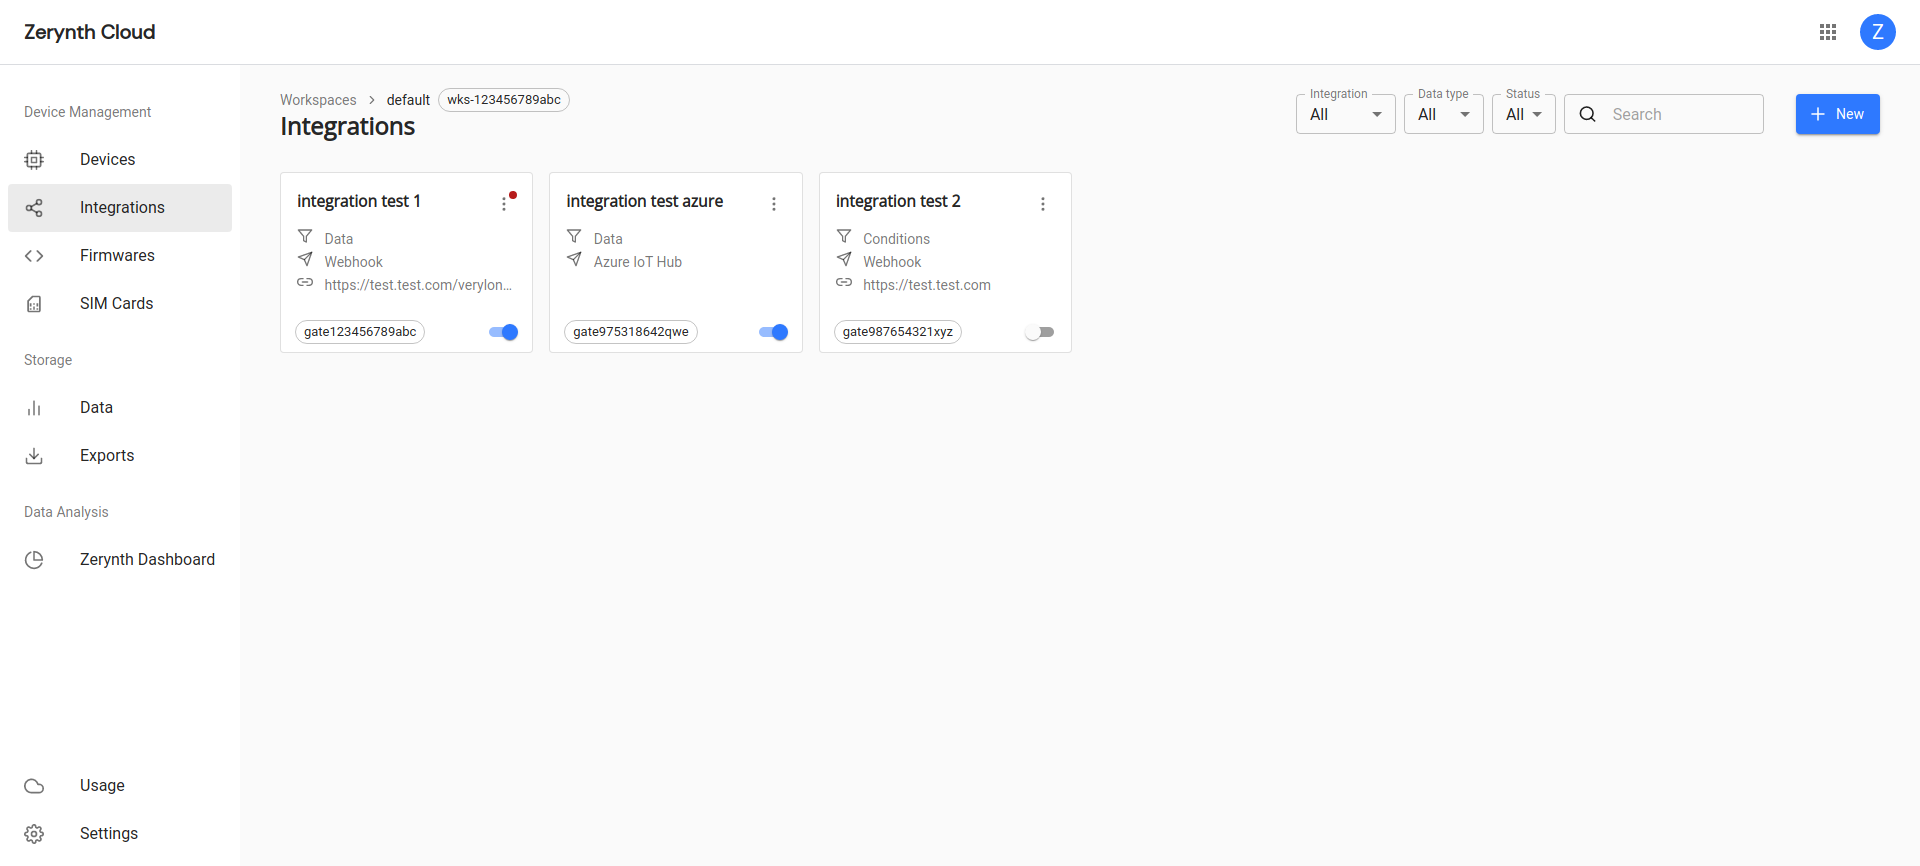1920x866 pixels.
Task: Click the default workspace breadcrumb
Action: point(408,100)
